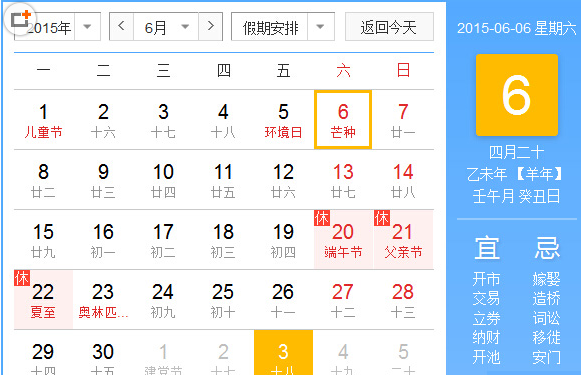Image resolution: width=582 pixels, height=375 pixels.
Task: Select June 5 环境日
Action: pyautogui.click(x=283, y=120)
